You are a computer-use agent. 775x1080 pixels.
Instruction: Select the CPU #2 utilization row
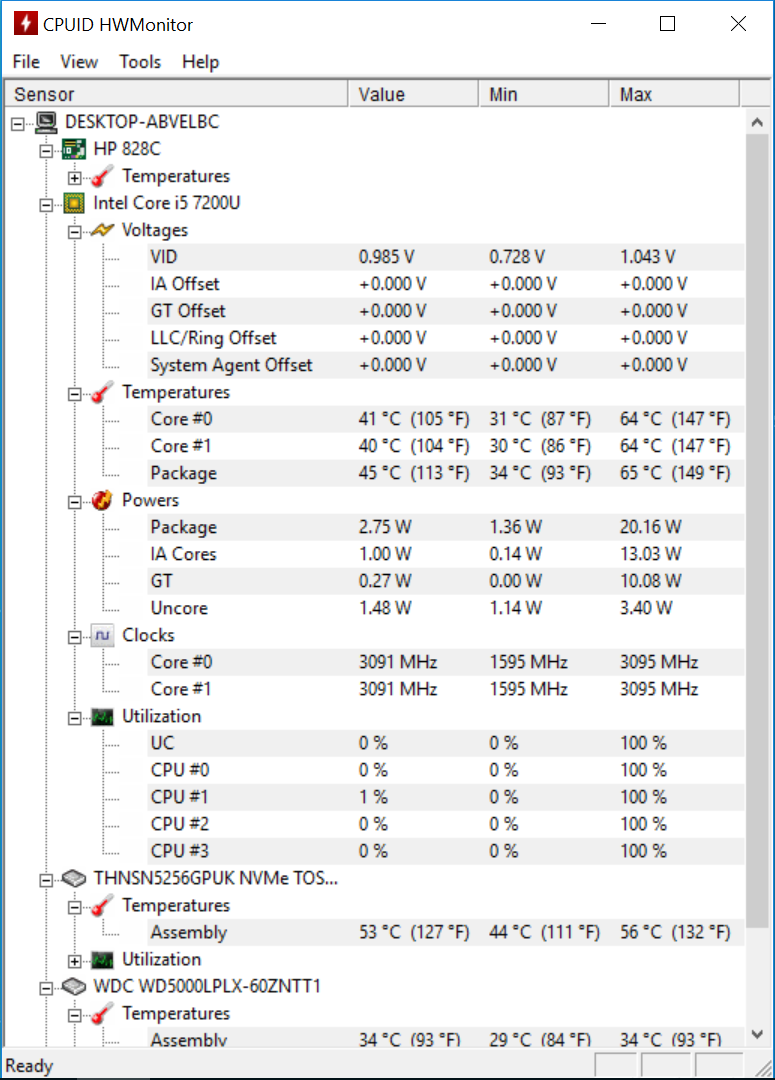coord(446,824)
